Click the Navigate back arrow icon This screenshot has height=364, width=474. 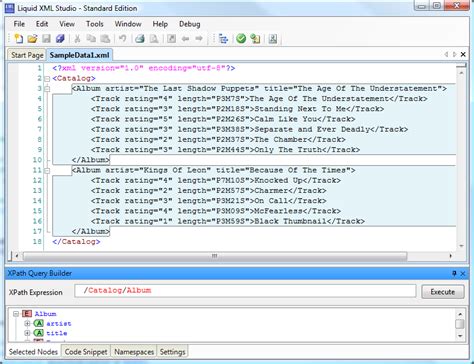coord(185,39)
